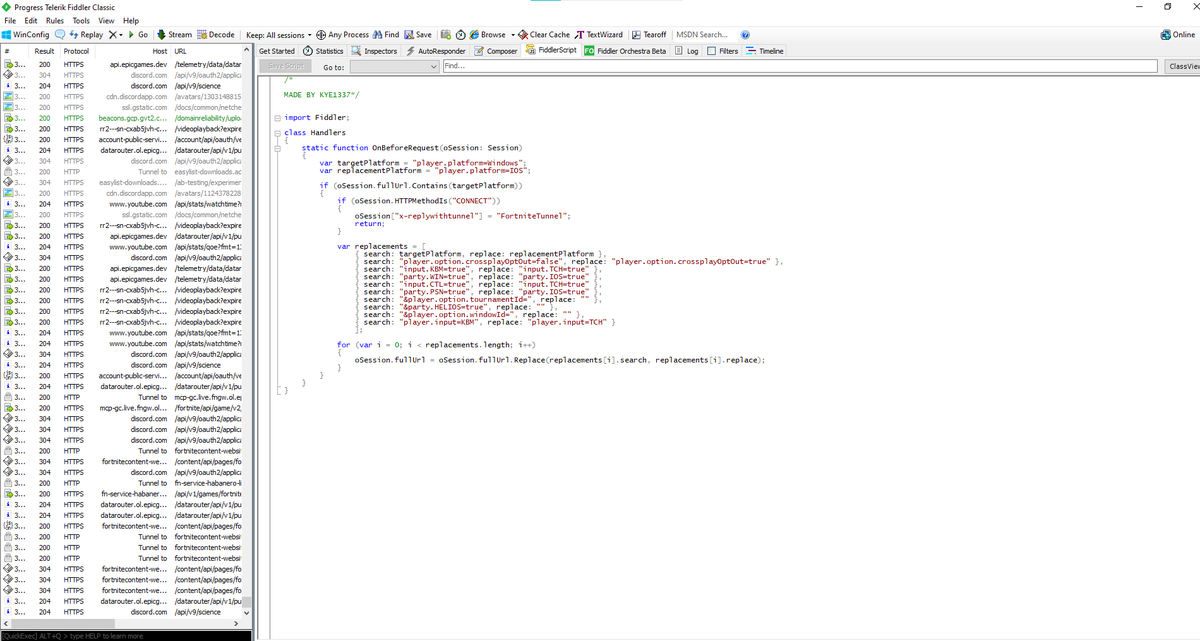Toggle Stream mode

[x=174, y=35]
